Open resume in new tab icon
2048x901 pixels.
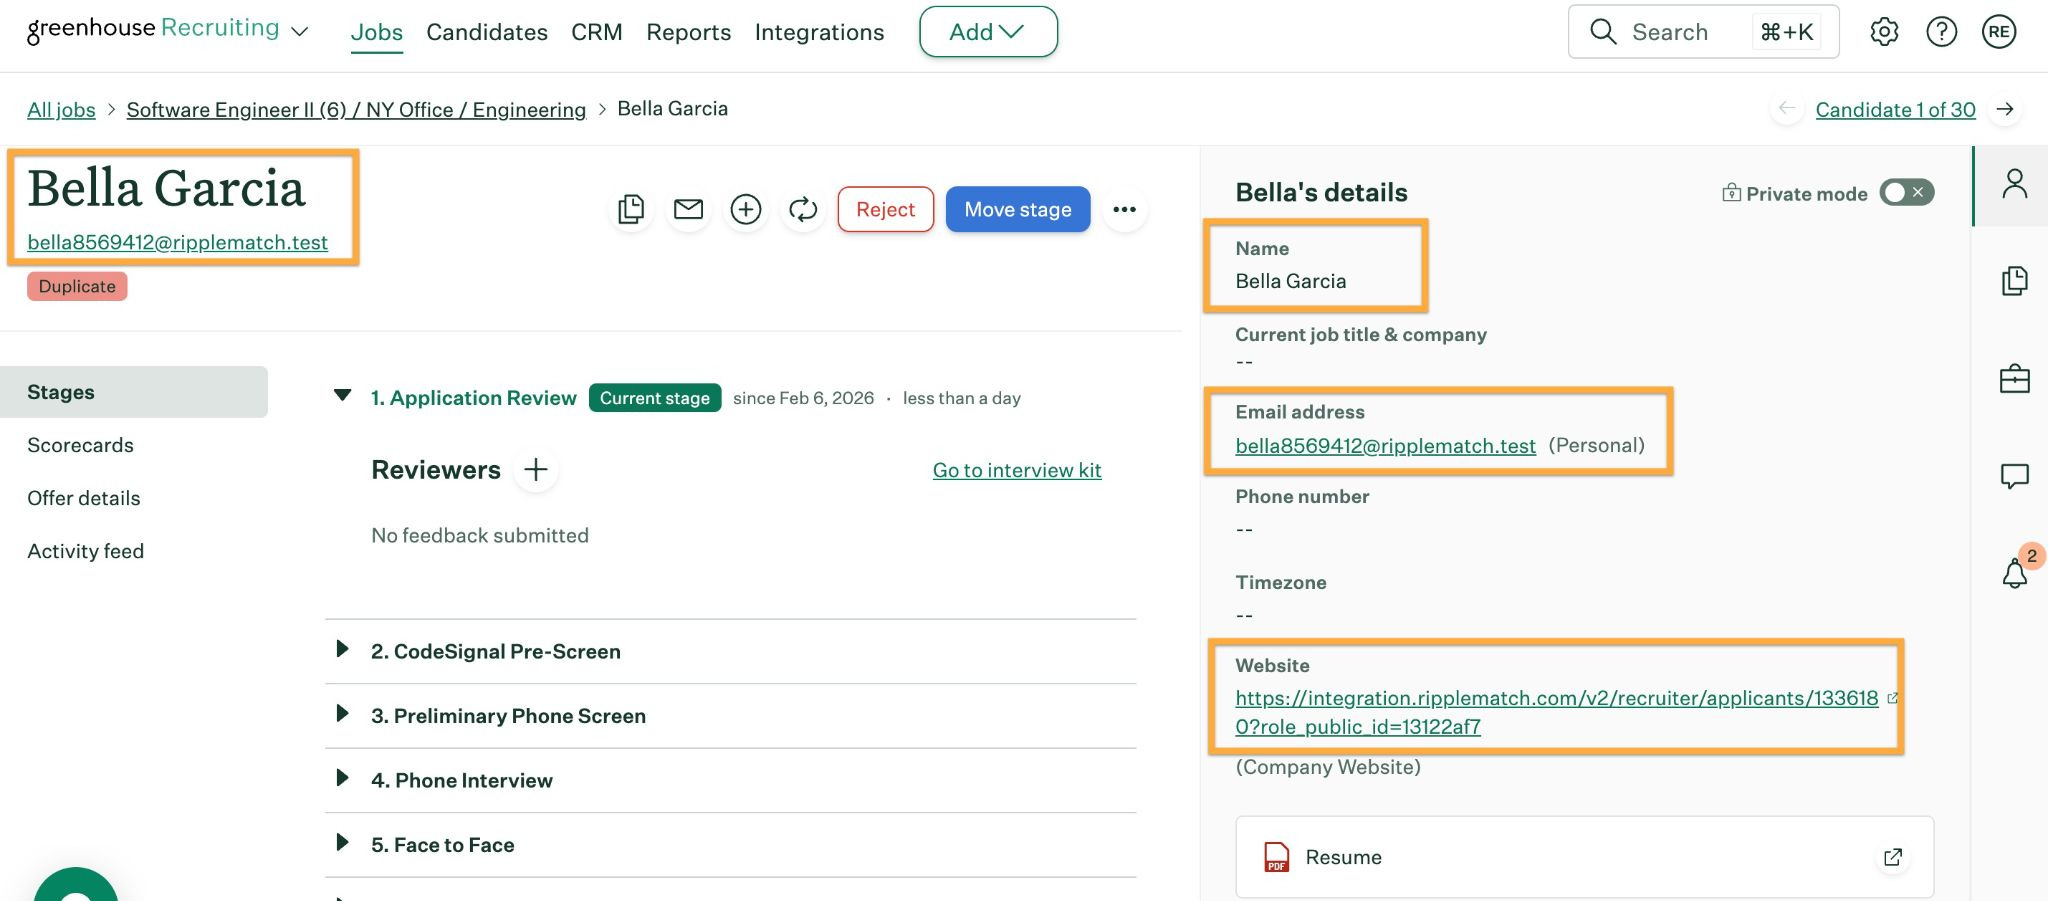[x=1892, y=857]
